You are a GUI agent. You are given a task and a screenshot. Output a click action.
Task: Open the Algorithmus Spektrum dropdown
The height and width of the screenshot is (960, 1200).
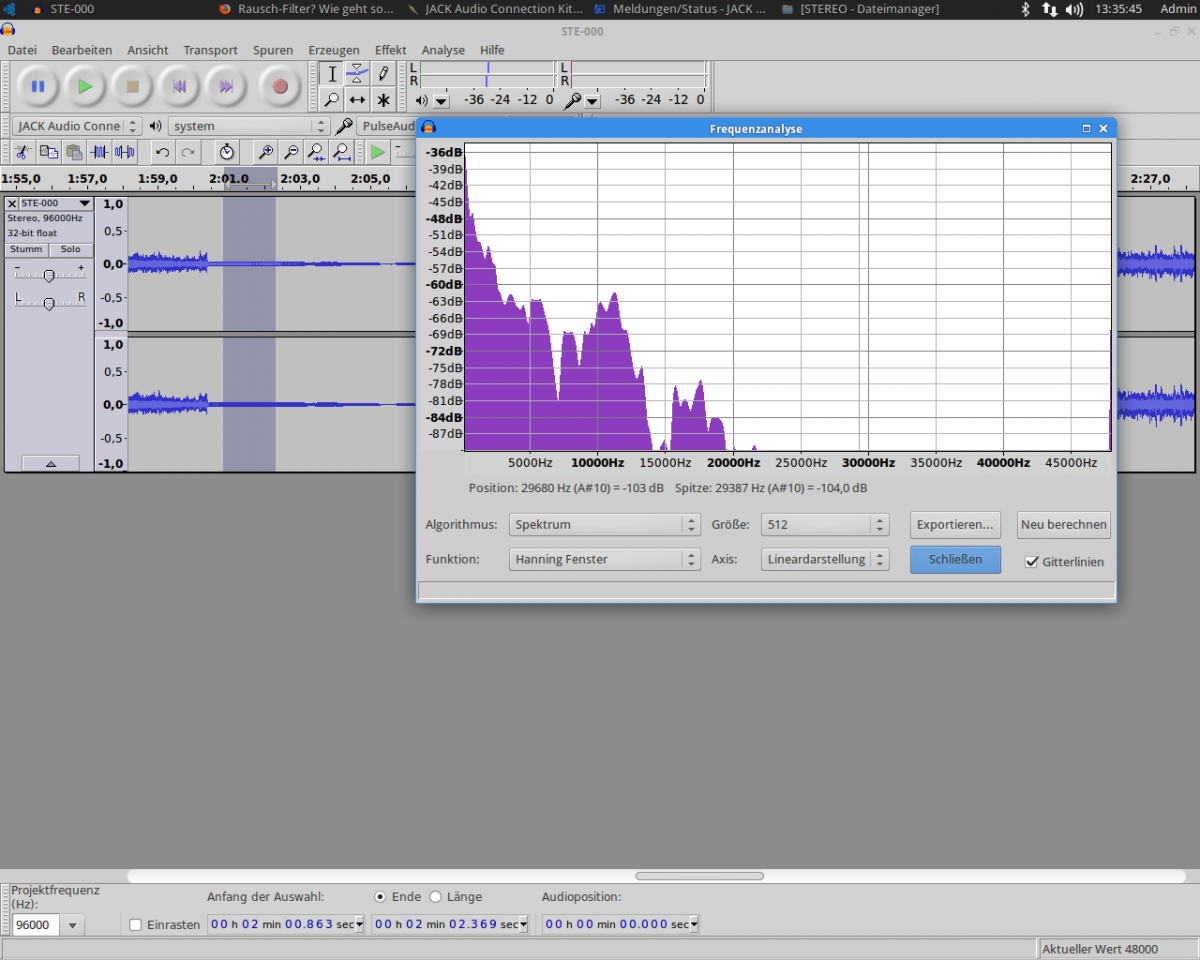click(x=604, y=524)
